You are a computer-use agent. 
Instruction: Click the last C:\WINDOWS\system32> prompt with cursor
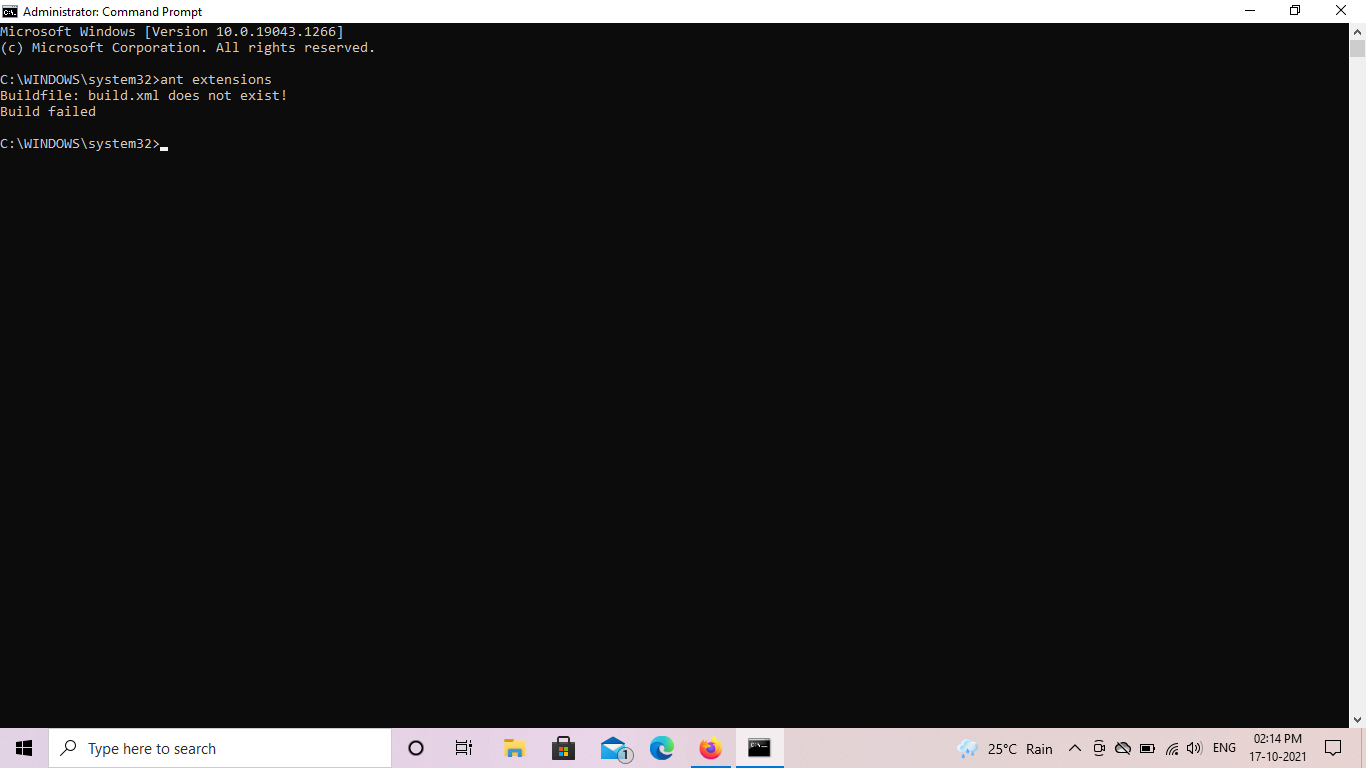(84, 143)
